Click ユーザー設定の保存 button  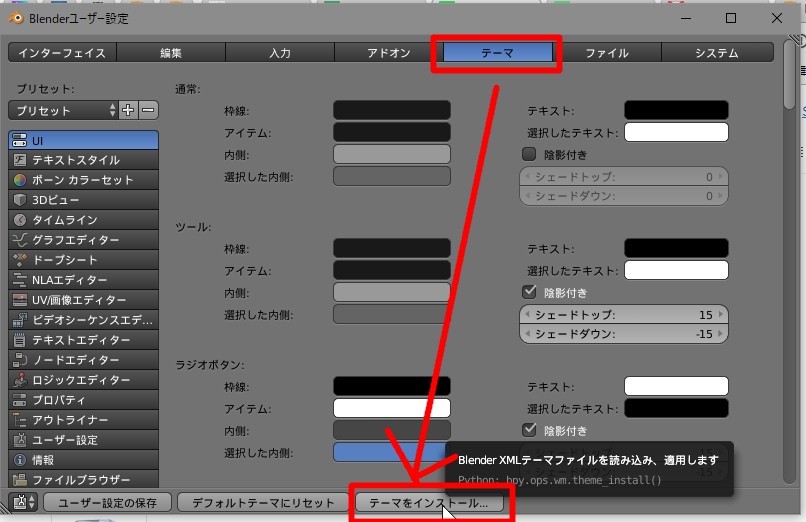click(107, 502)
